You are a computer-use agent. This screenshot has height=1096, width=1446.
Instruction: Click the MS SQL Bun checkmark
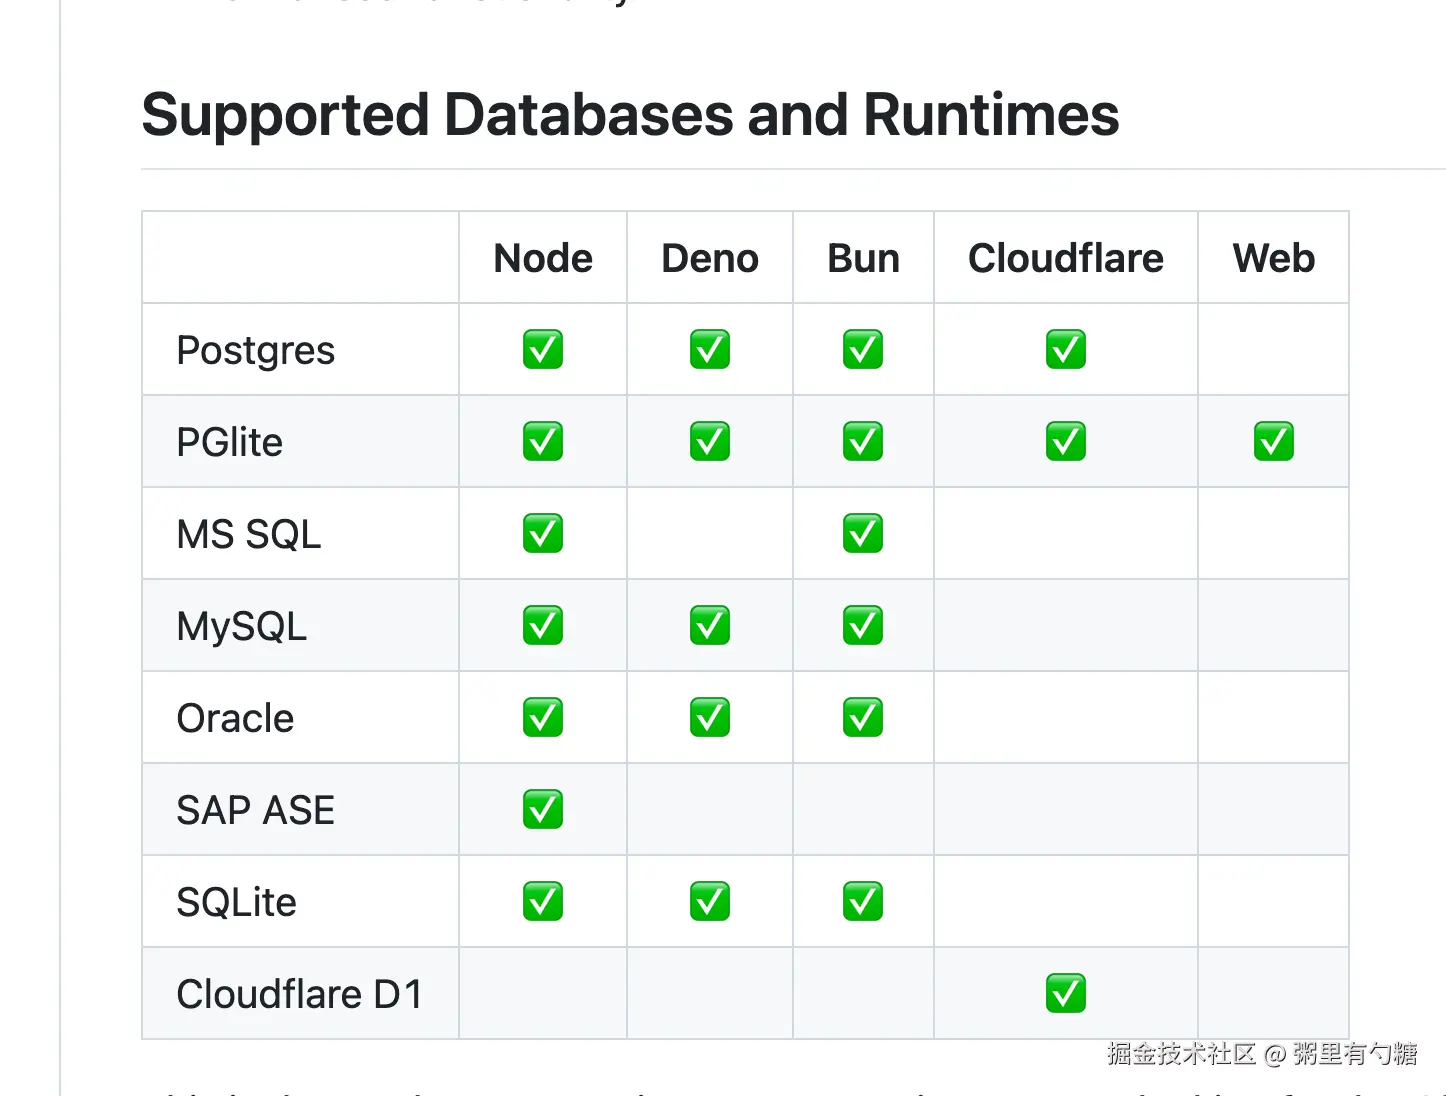pyautogui.click(x=863, y=534)
